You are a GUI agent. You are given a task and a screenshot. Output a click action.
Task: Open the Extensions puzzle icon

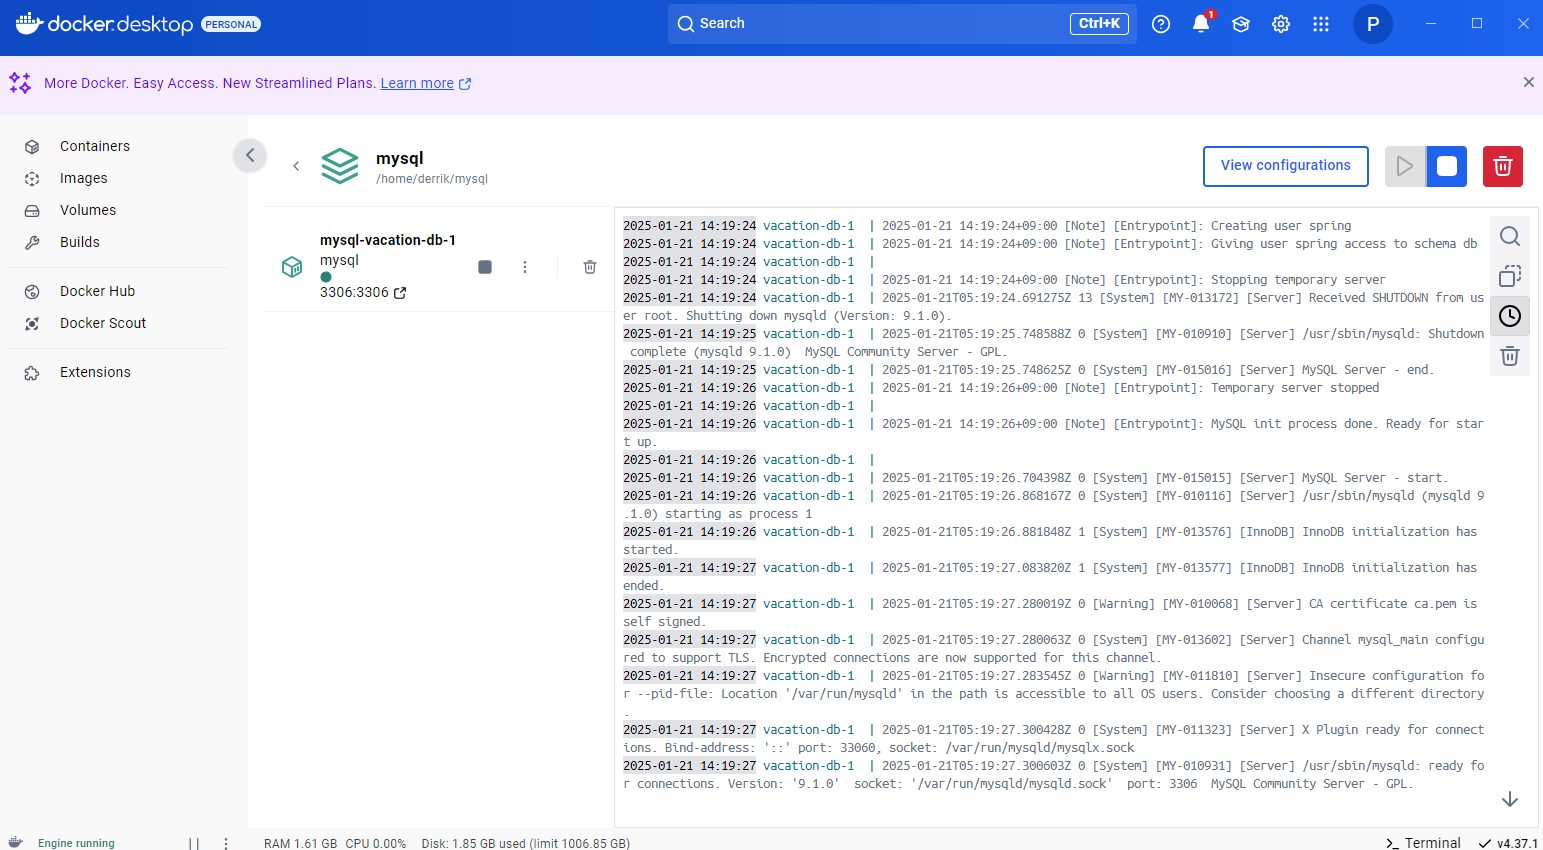(32, 372)
